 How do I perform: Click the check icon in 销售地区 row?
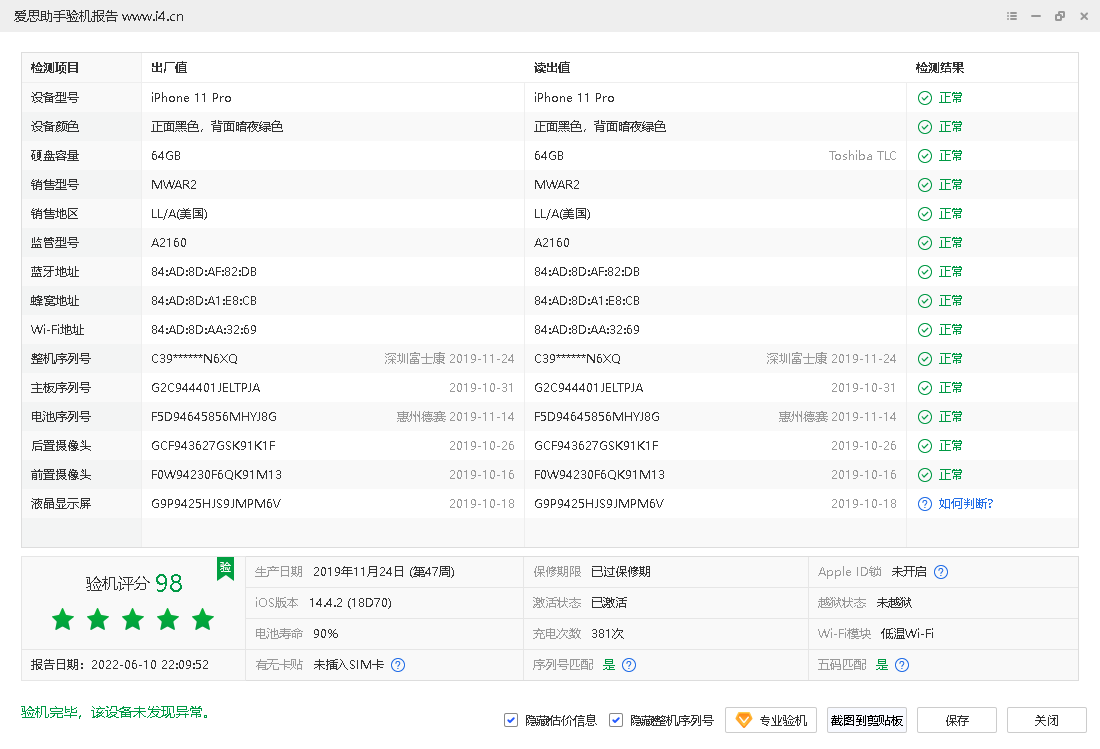[x=925, y=214]
